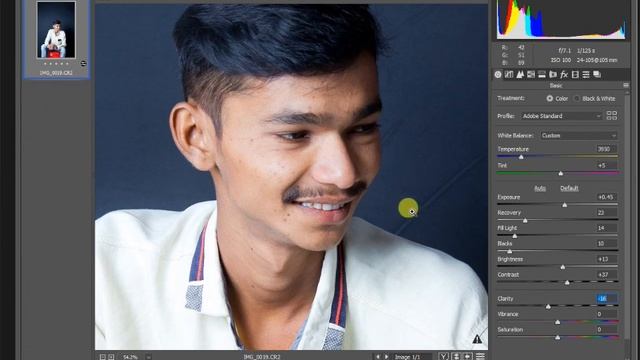The height and width of the screenshot is (360, 640).
Task: Click the Vibrance value field
Action: point(606,314)
